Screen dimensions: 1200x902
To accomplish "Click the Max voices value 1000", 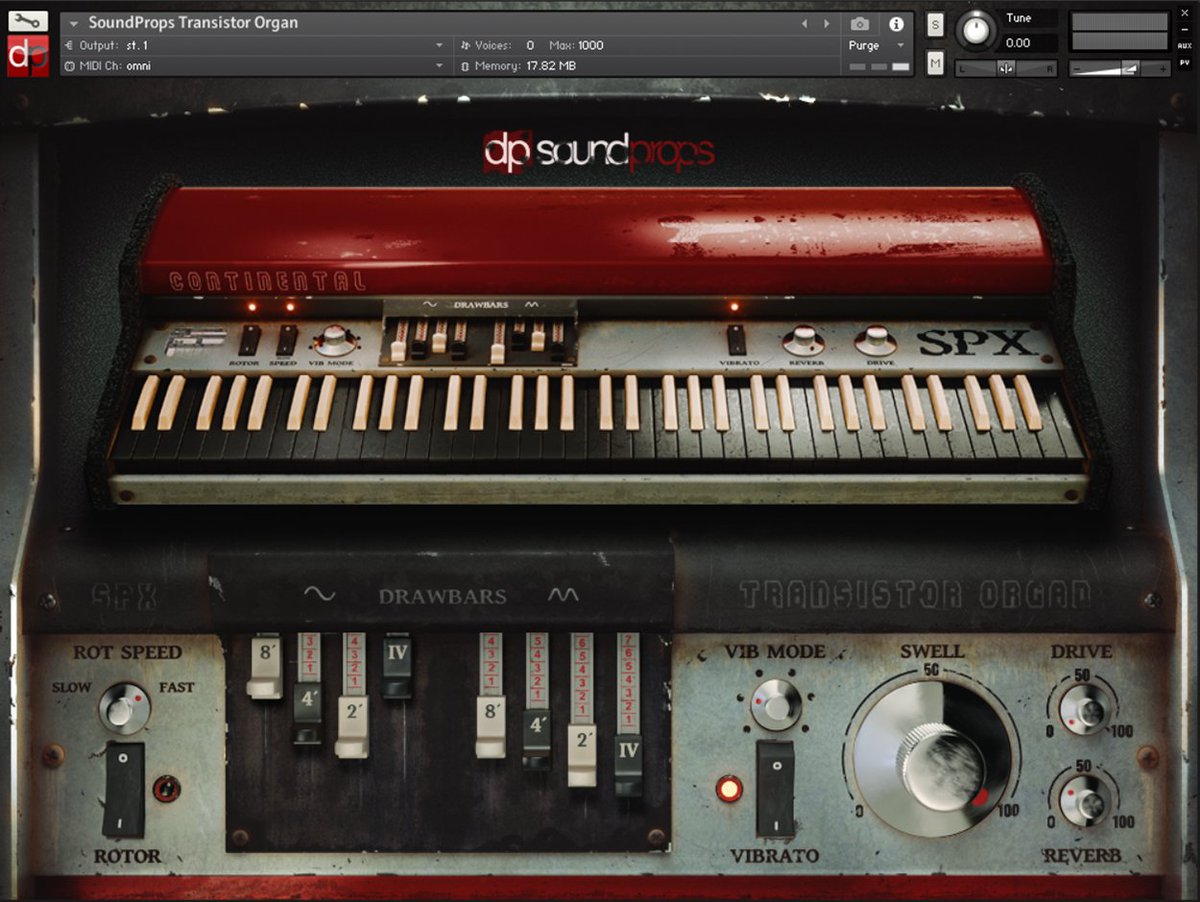I will click(590, 45).
